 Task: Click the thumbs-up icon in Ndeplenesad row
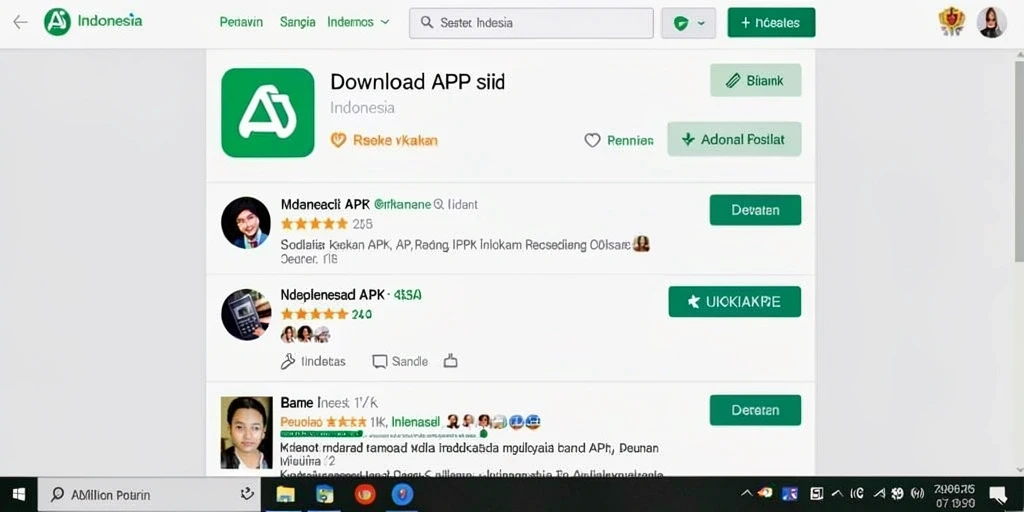click(x=450, y=361)
